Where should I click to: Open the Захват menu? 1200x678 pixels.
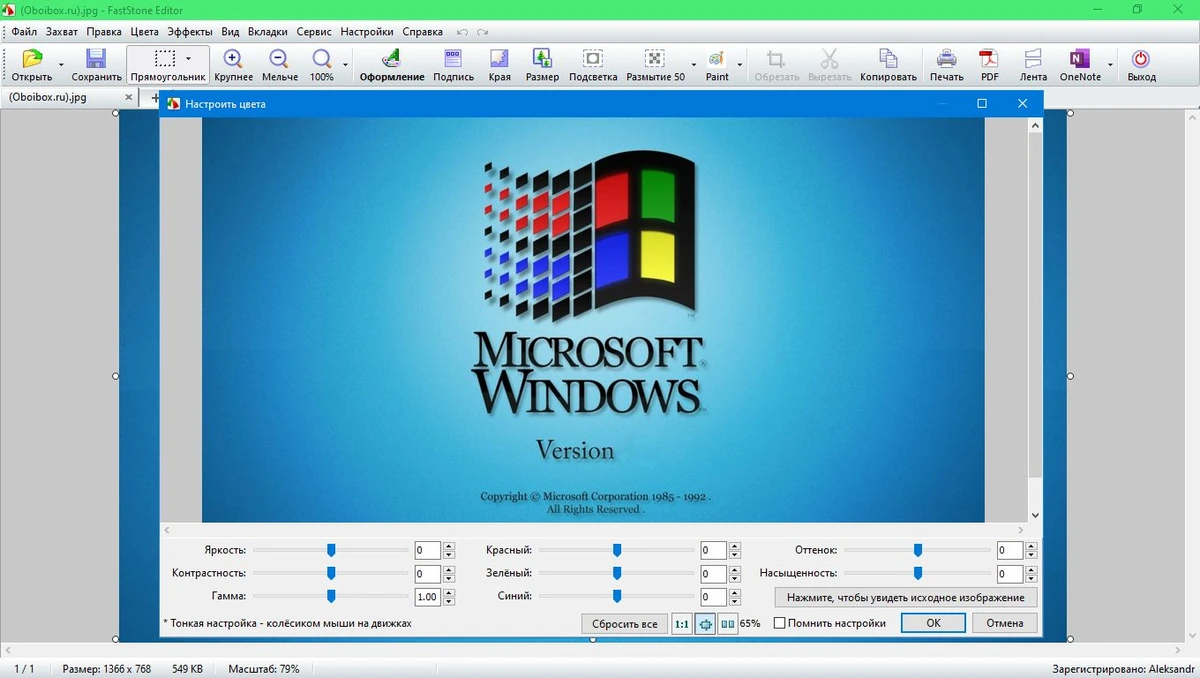point(62,32)
